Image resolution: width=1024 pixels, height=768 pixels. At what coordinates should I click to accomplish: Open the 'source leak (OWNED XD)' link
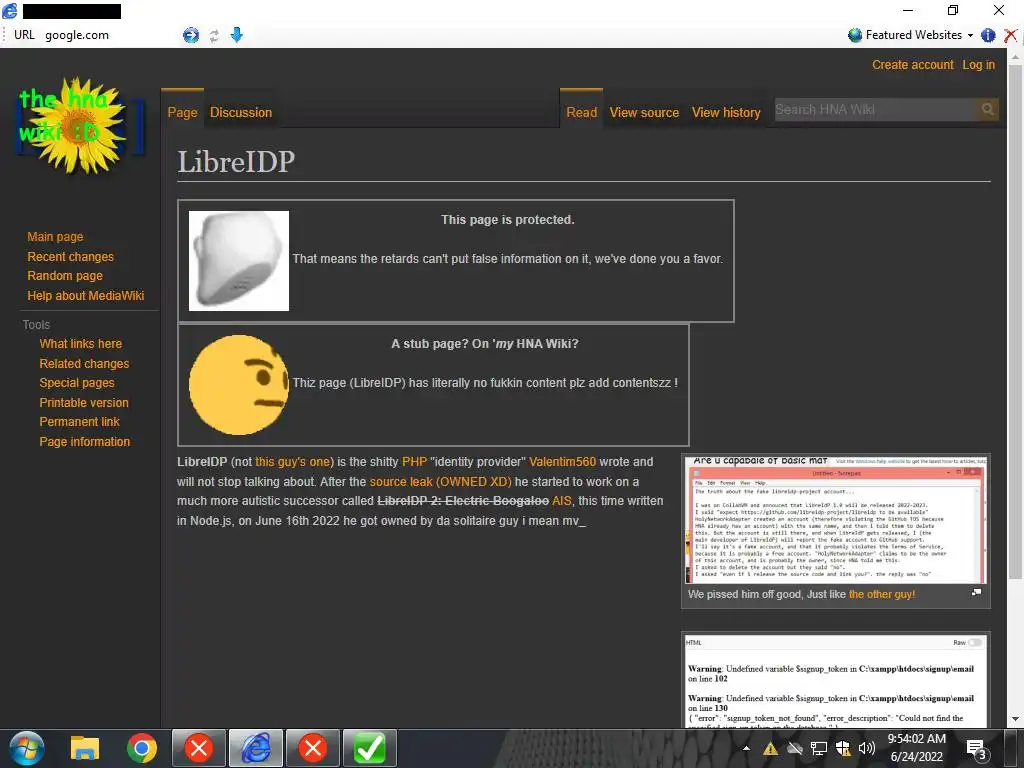[x=440, y=482]
